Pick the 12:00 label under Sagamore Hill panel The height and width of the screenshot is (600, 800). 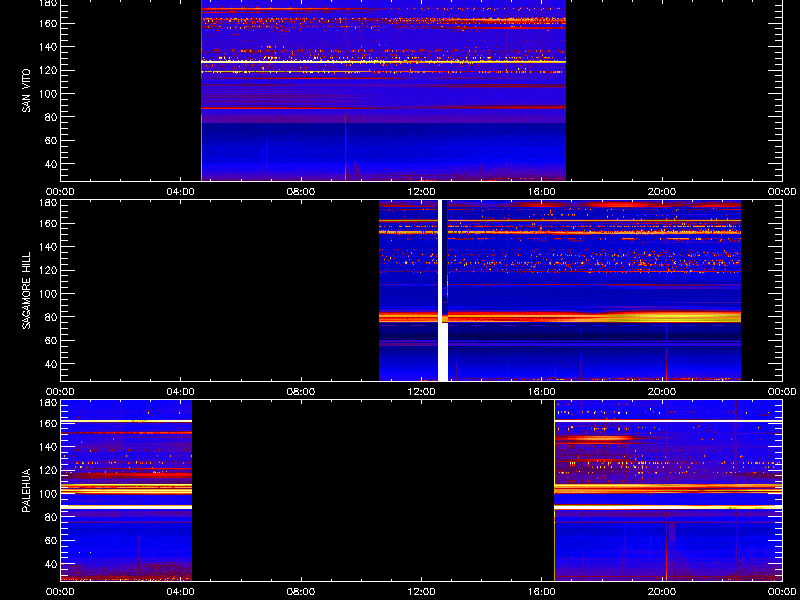tap(421, 392)
